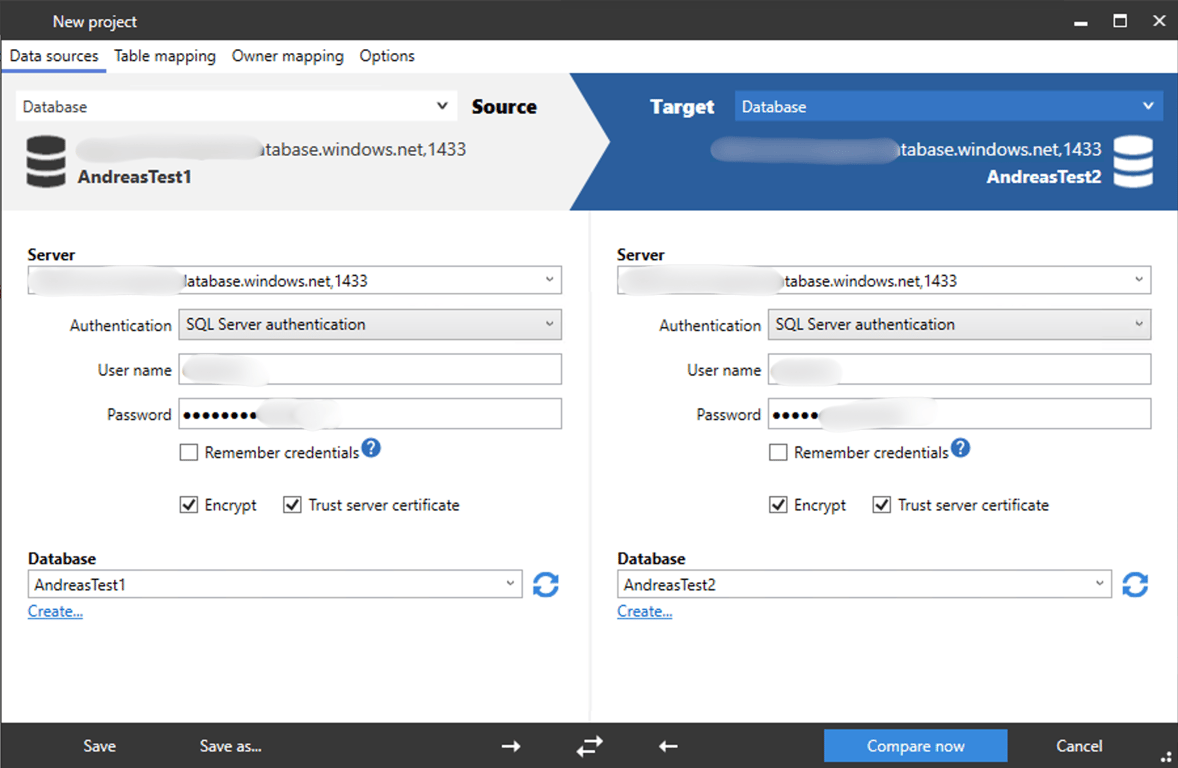Focus the source Password field
This screenshot has width=1178, height=768.
click(x=370, y=414)
